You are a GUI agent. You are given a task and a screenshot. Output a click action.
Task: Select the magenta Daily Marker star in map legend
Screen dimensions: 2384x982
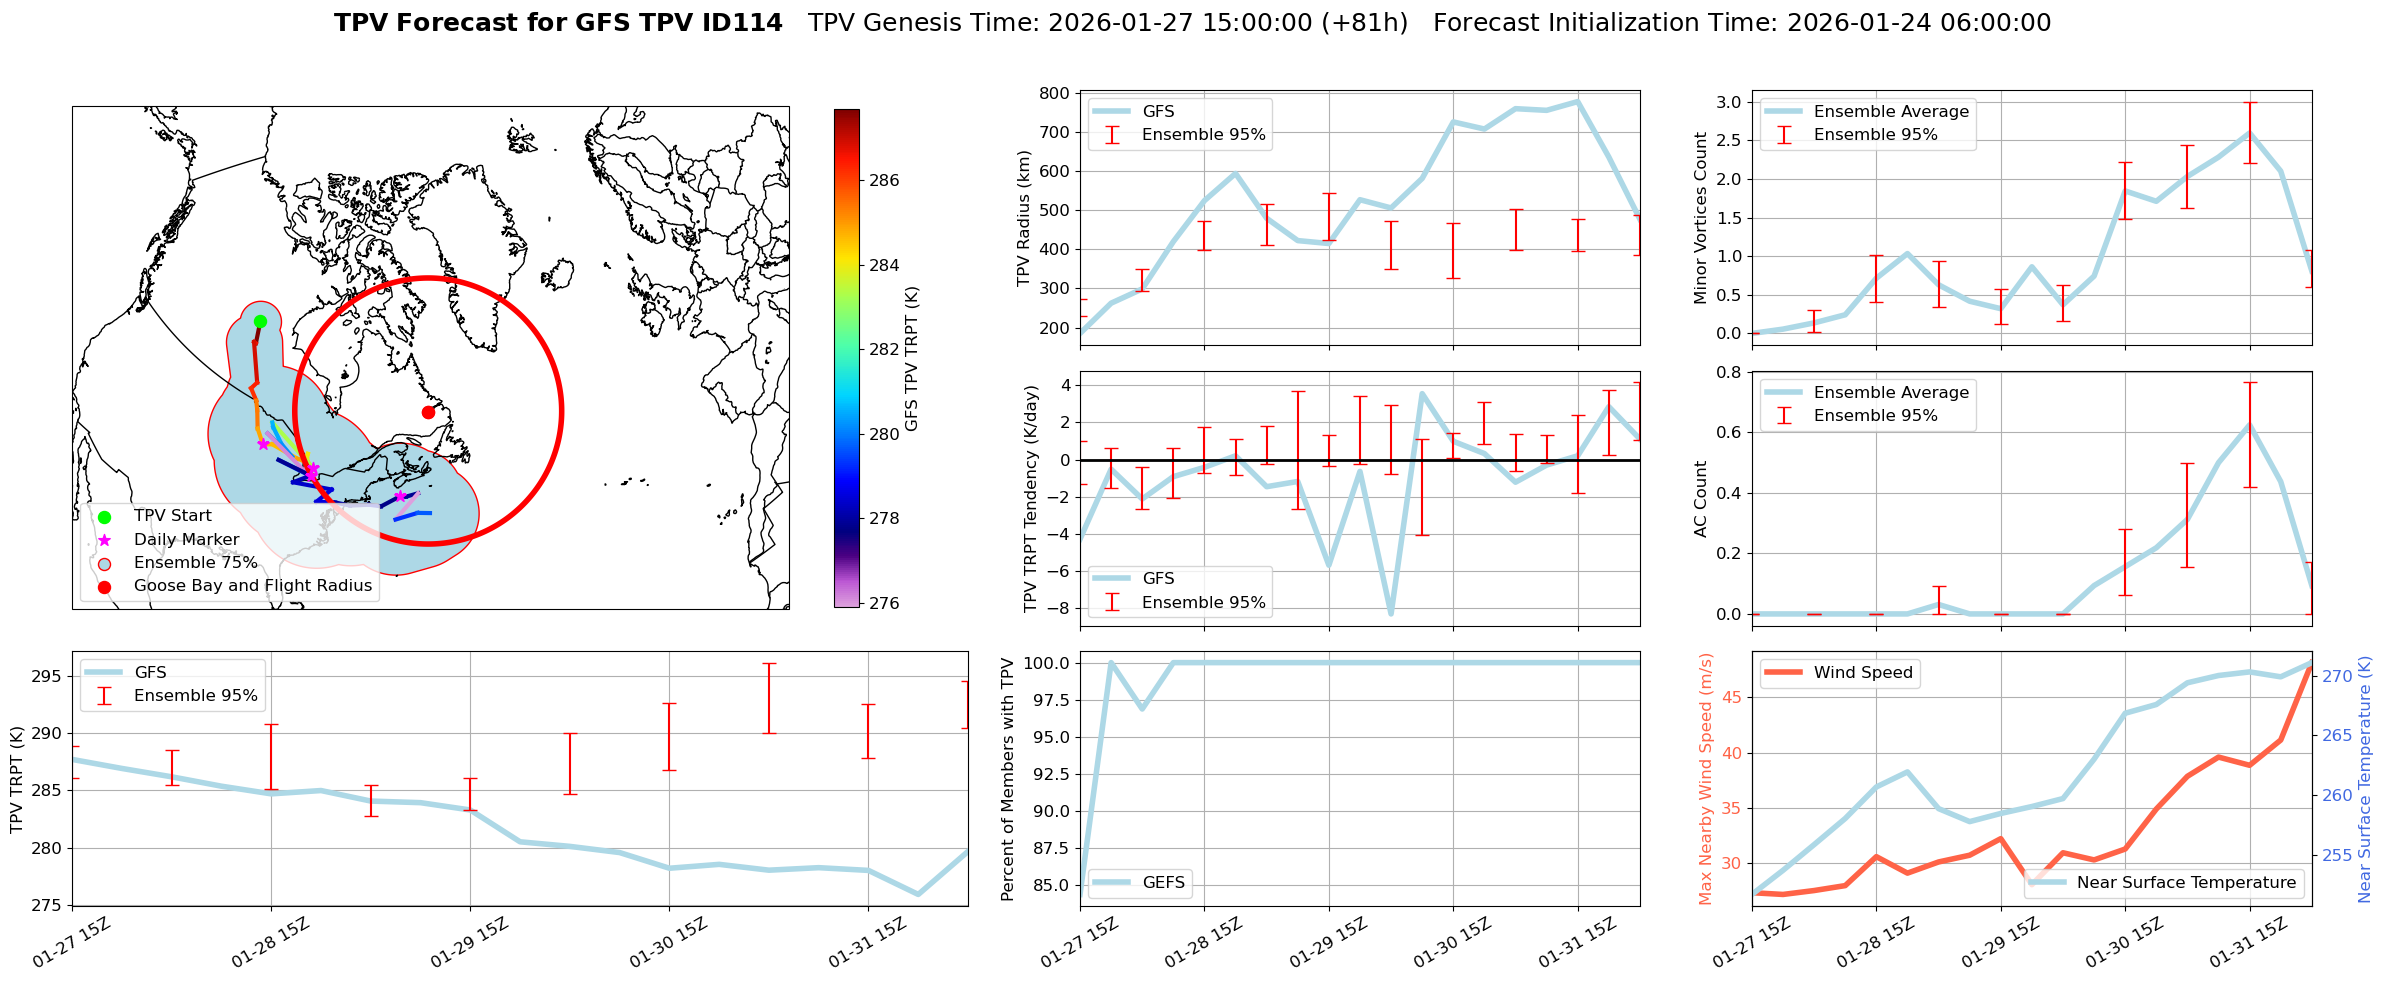104,540
